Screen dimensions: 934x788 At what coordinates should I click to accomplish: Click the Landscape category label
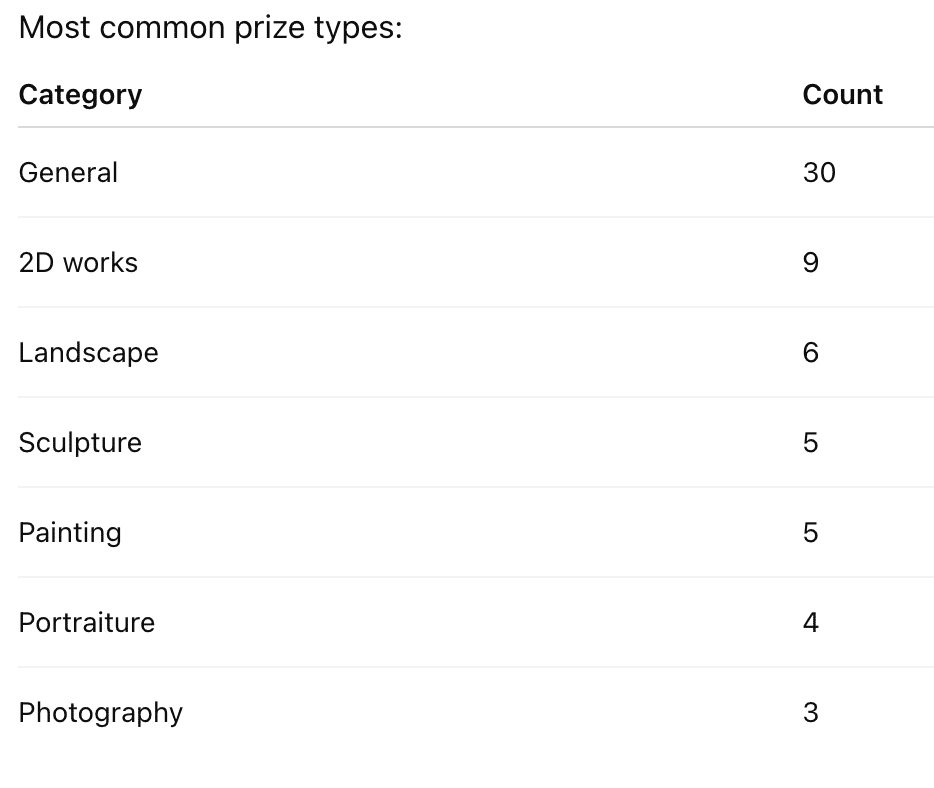pos(88,353)
